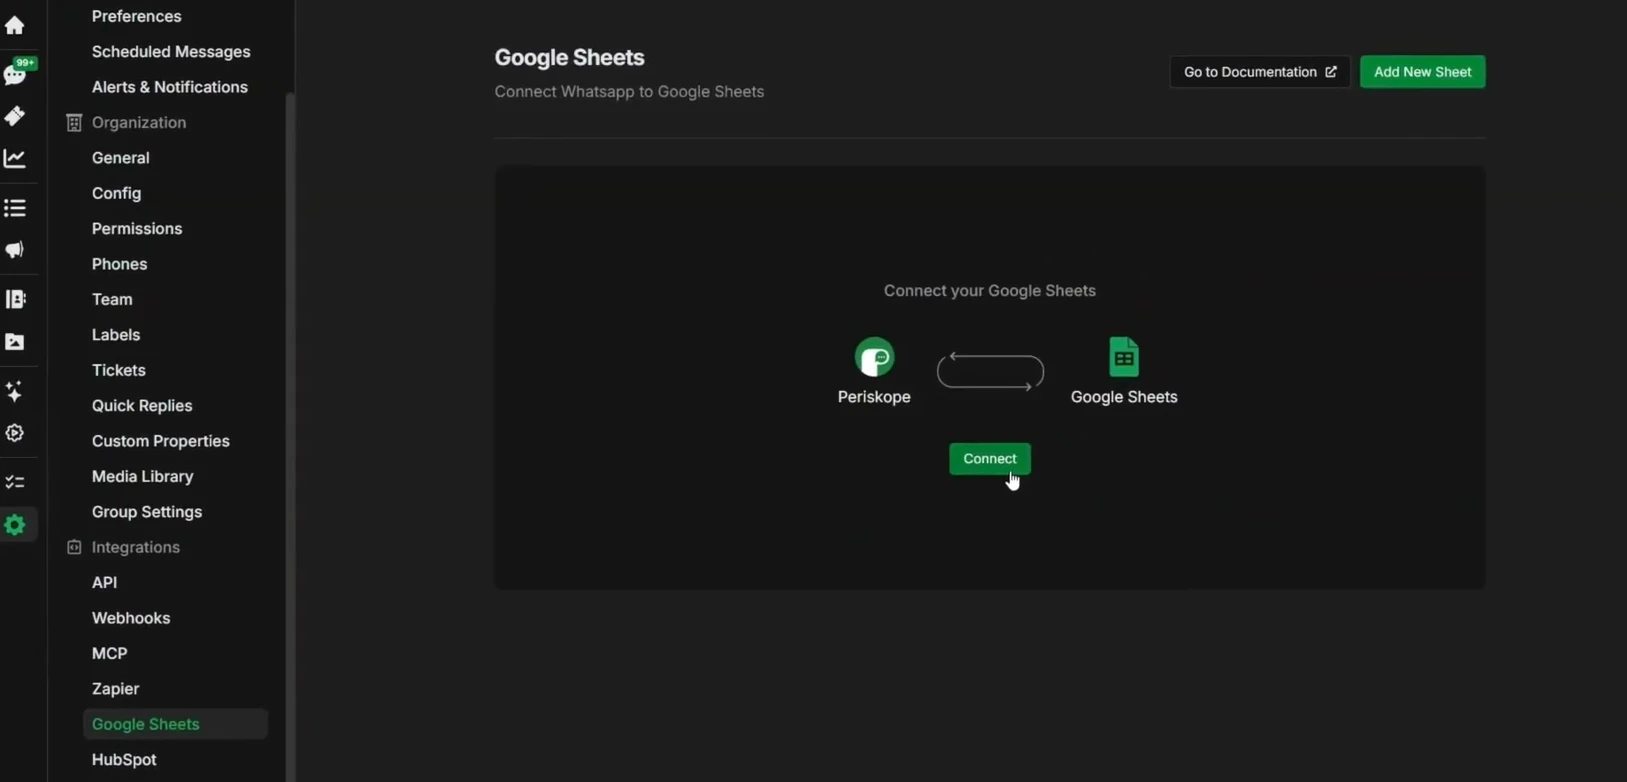Open the megaphone broadcast icon
This screenshot has width=1627, height=782.
point(14,250)
